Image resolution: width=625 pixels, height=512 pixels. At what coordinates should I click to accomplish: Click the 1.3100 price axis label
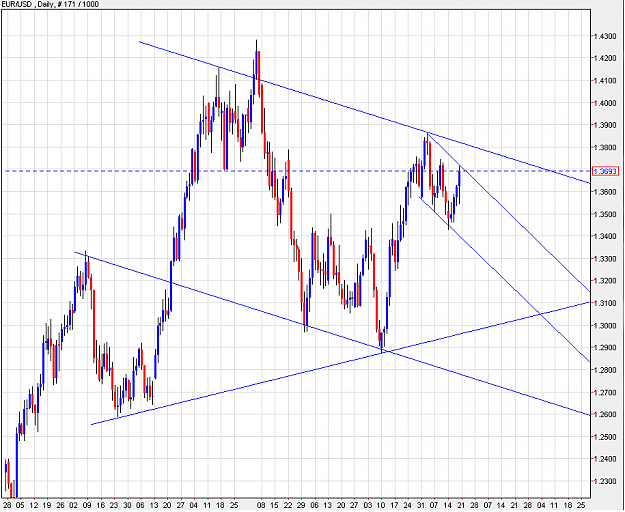[x=605, y=303]
